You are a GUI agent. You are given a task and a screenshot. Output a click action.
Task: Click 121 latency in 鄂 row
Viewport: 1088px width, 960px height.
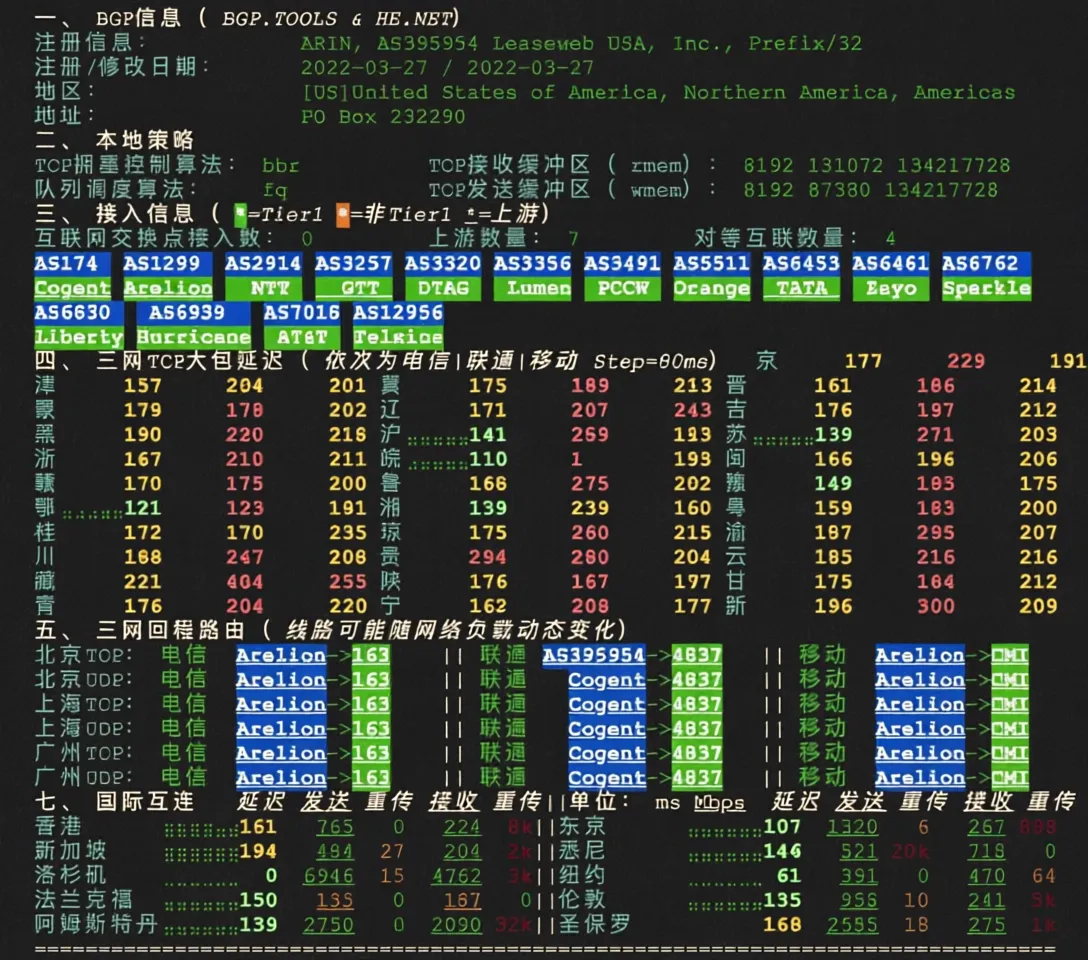click(x=142, y=508)
